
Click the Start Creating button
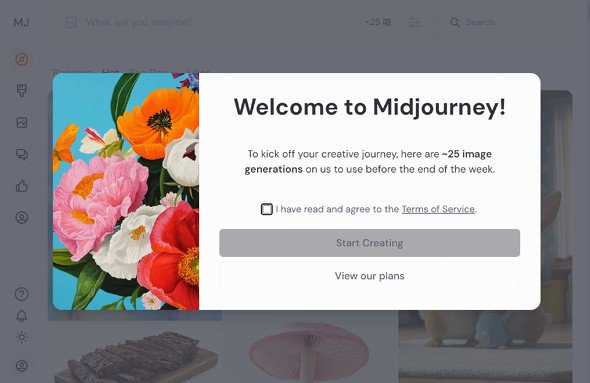[x=370, y=243]
